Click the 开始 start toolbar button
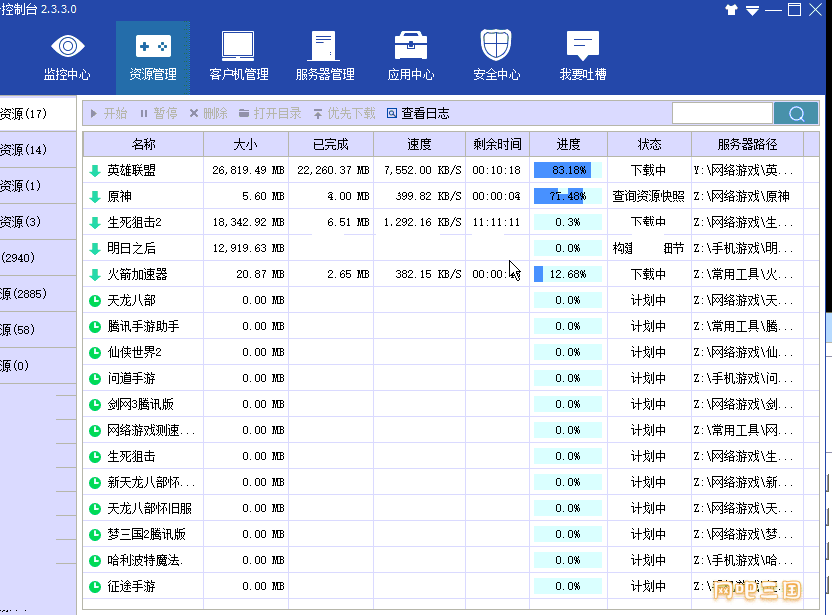This screenshot has width=832, height=615. point(109,113)
